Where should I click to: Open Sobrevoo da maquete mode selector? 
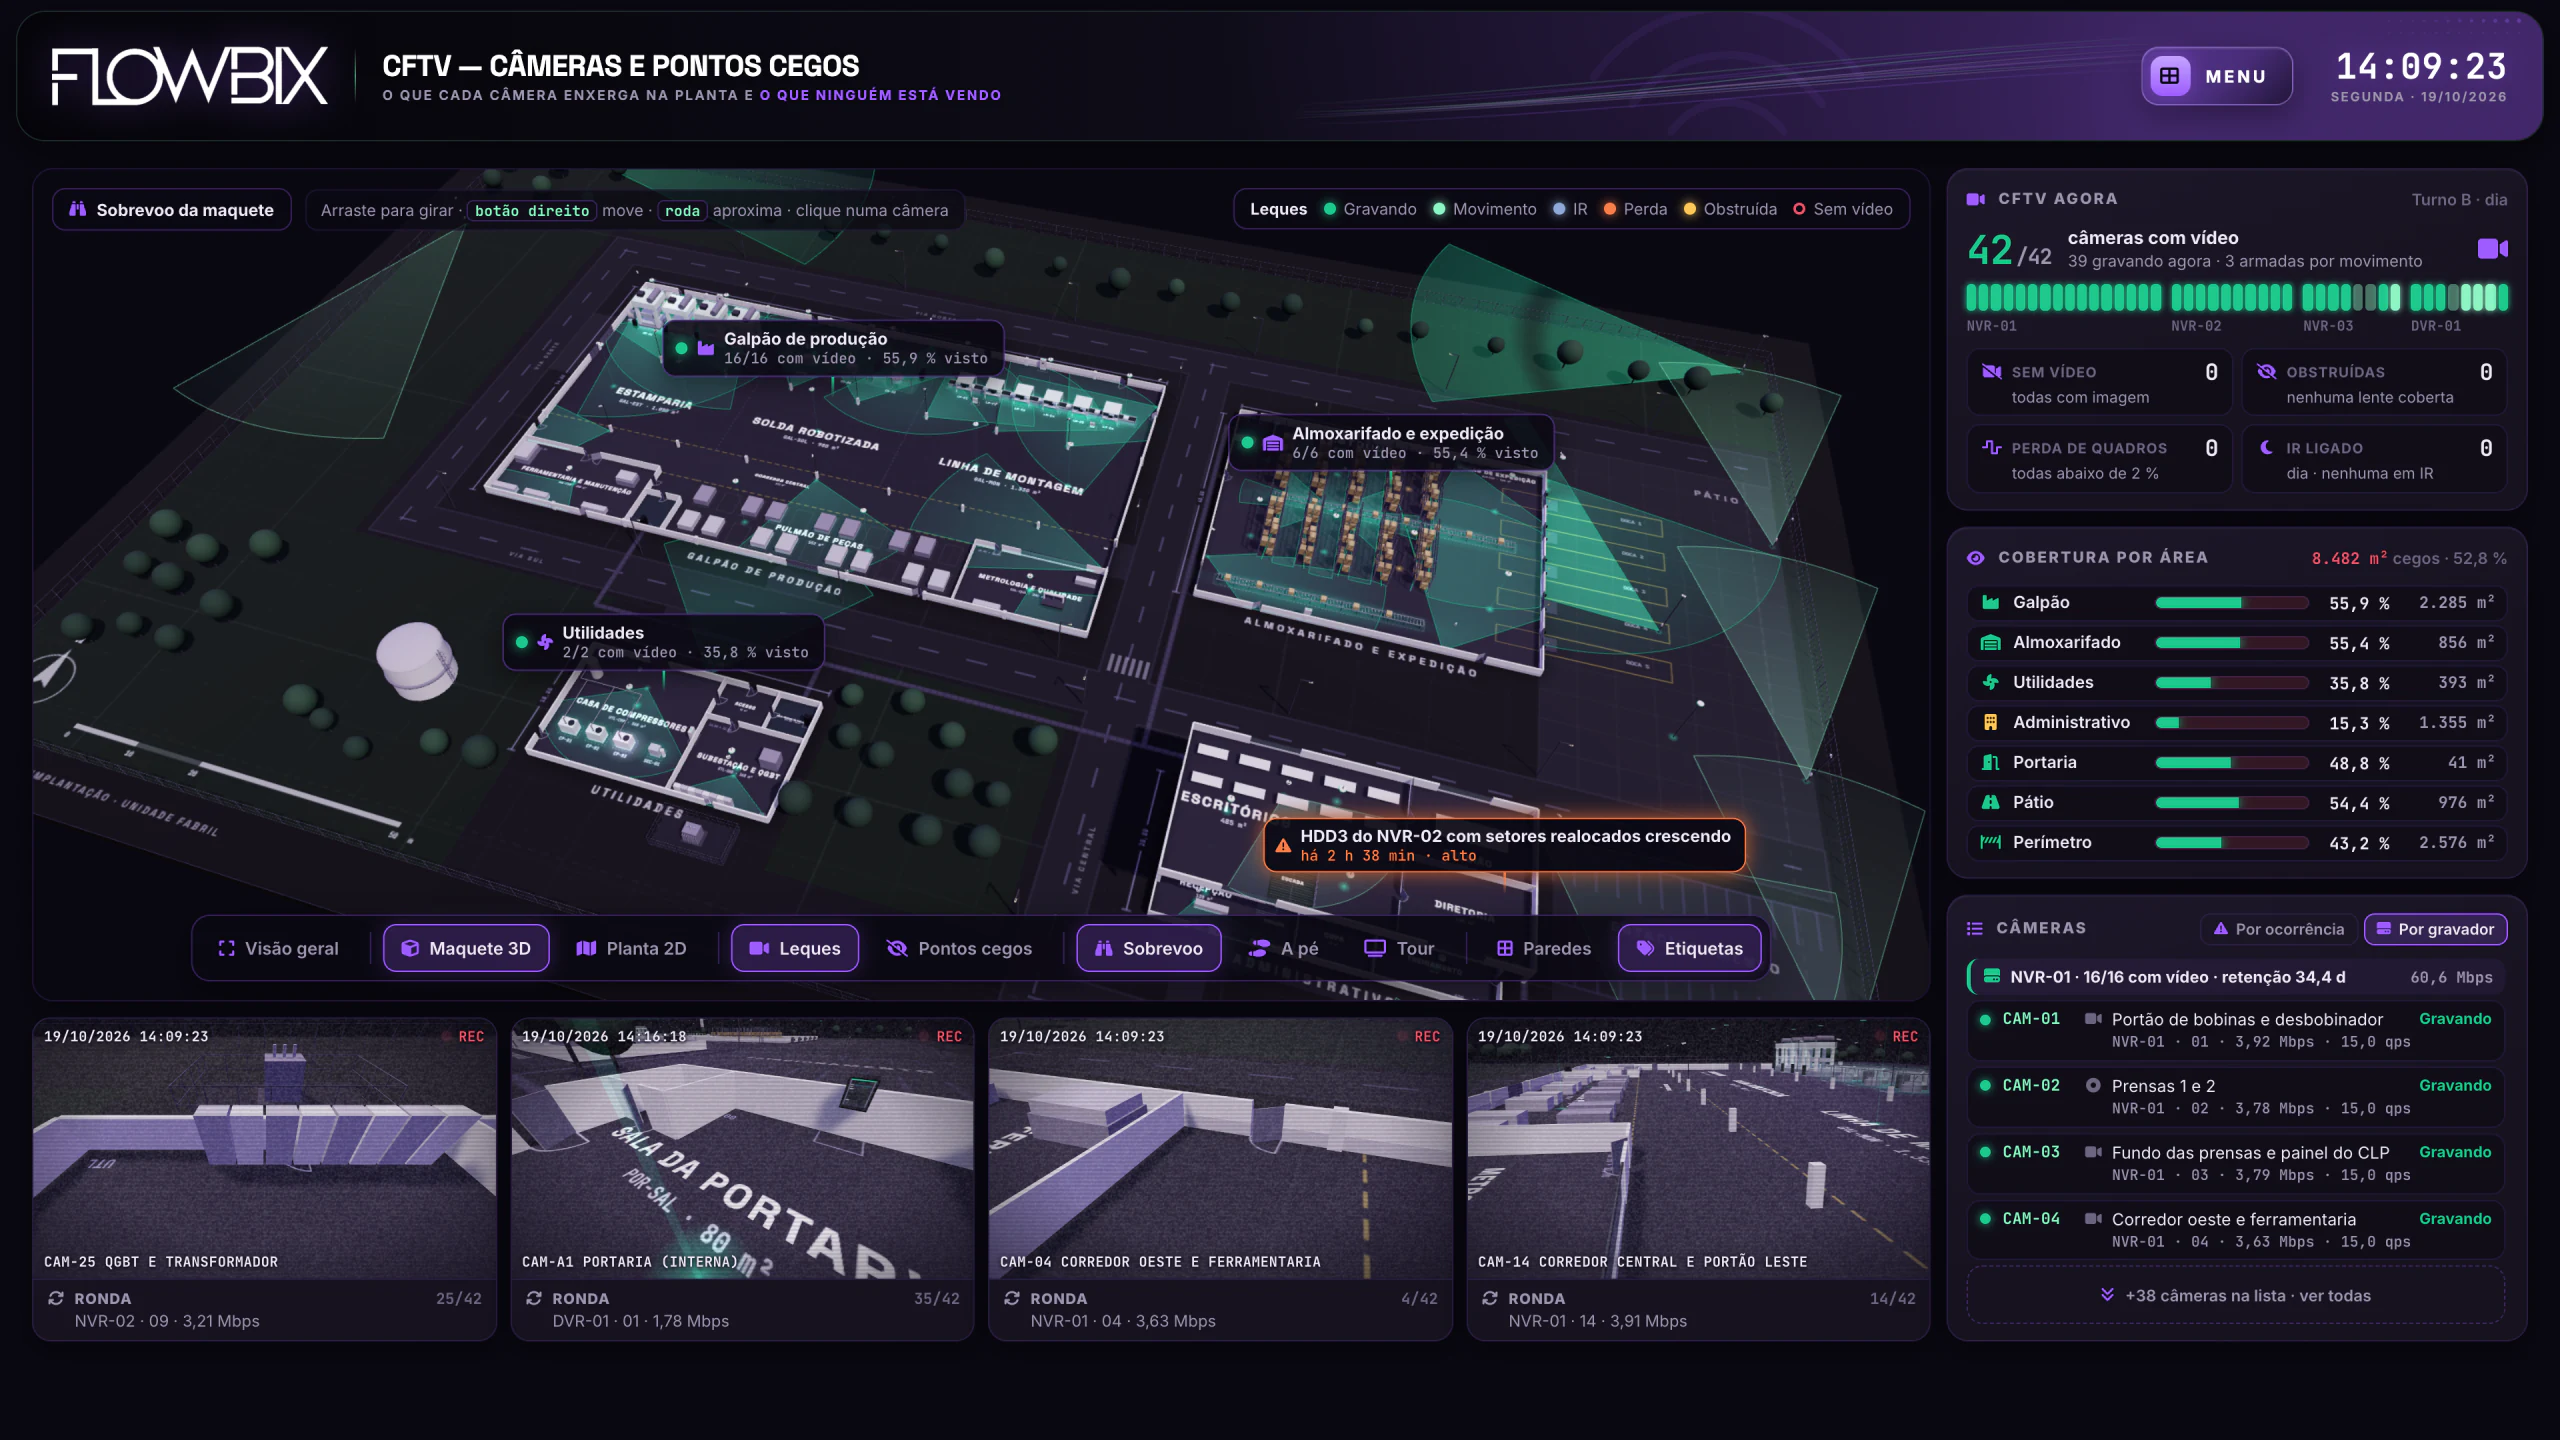point(172,210)
